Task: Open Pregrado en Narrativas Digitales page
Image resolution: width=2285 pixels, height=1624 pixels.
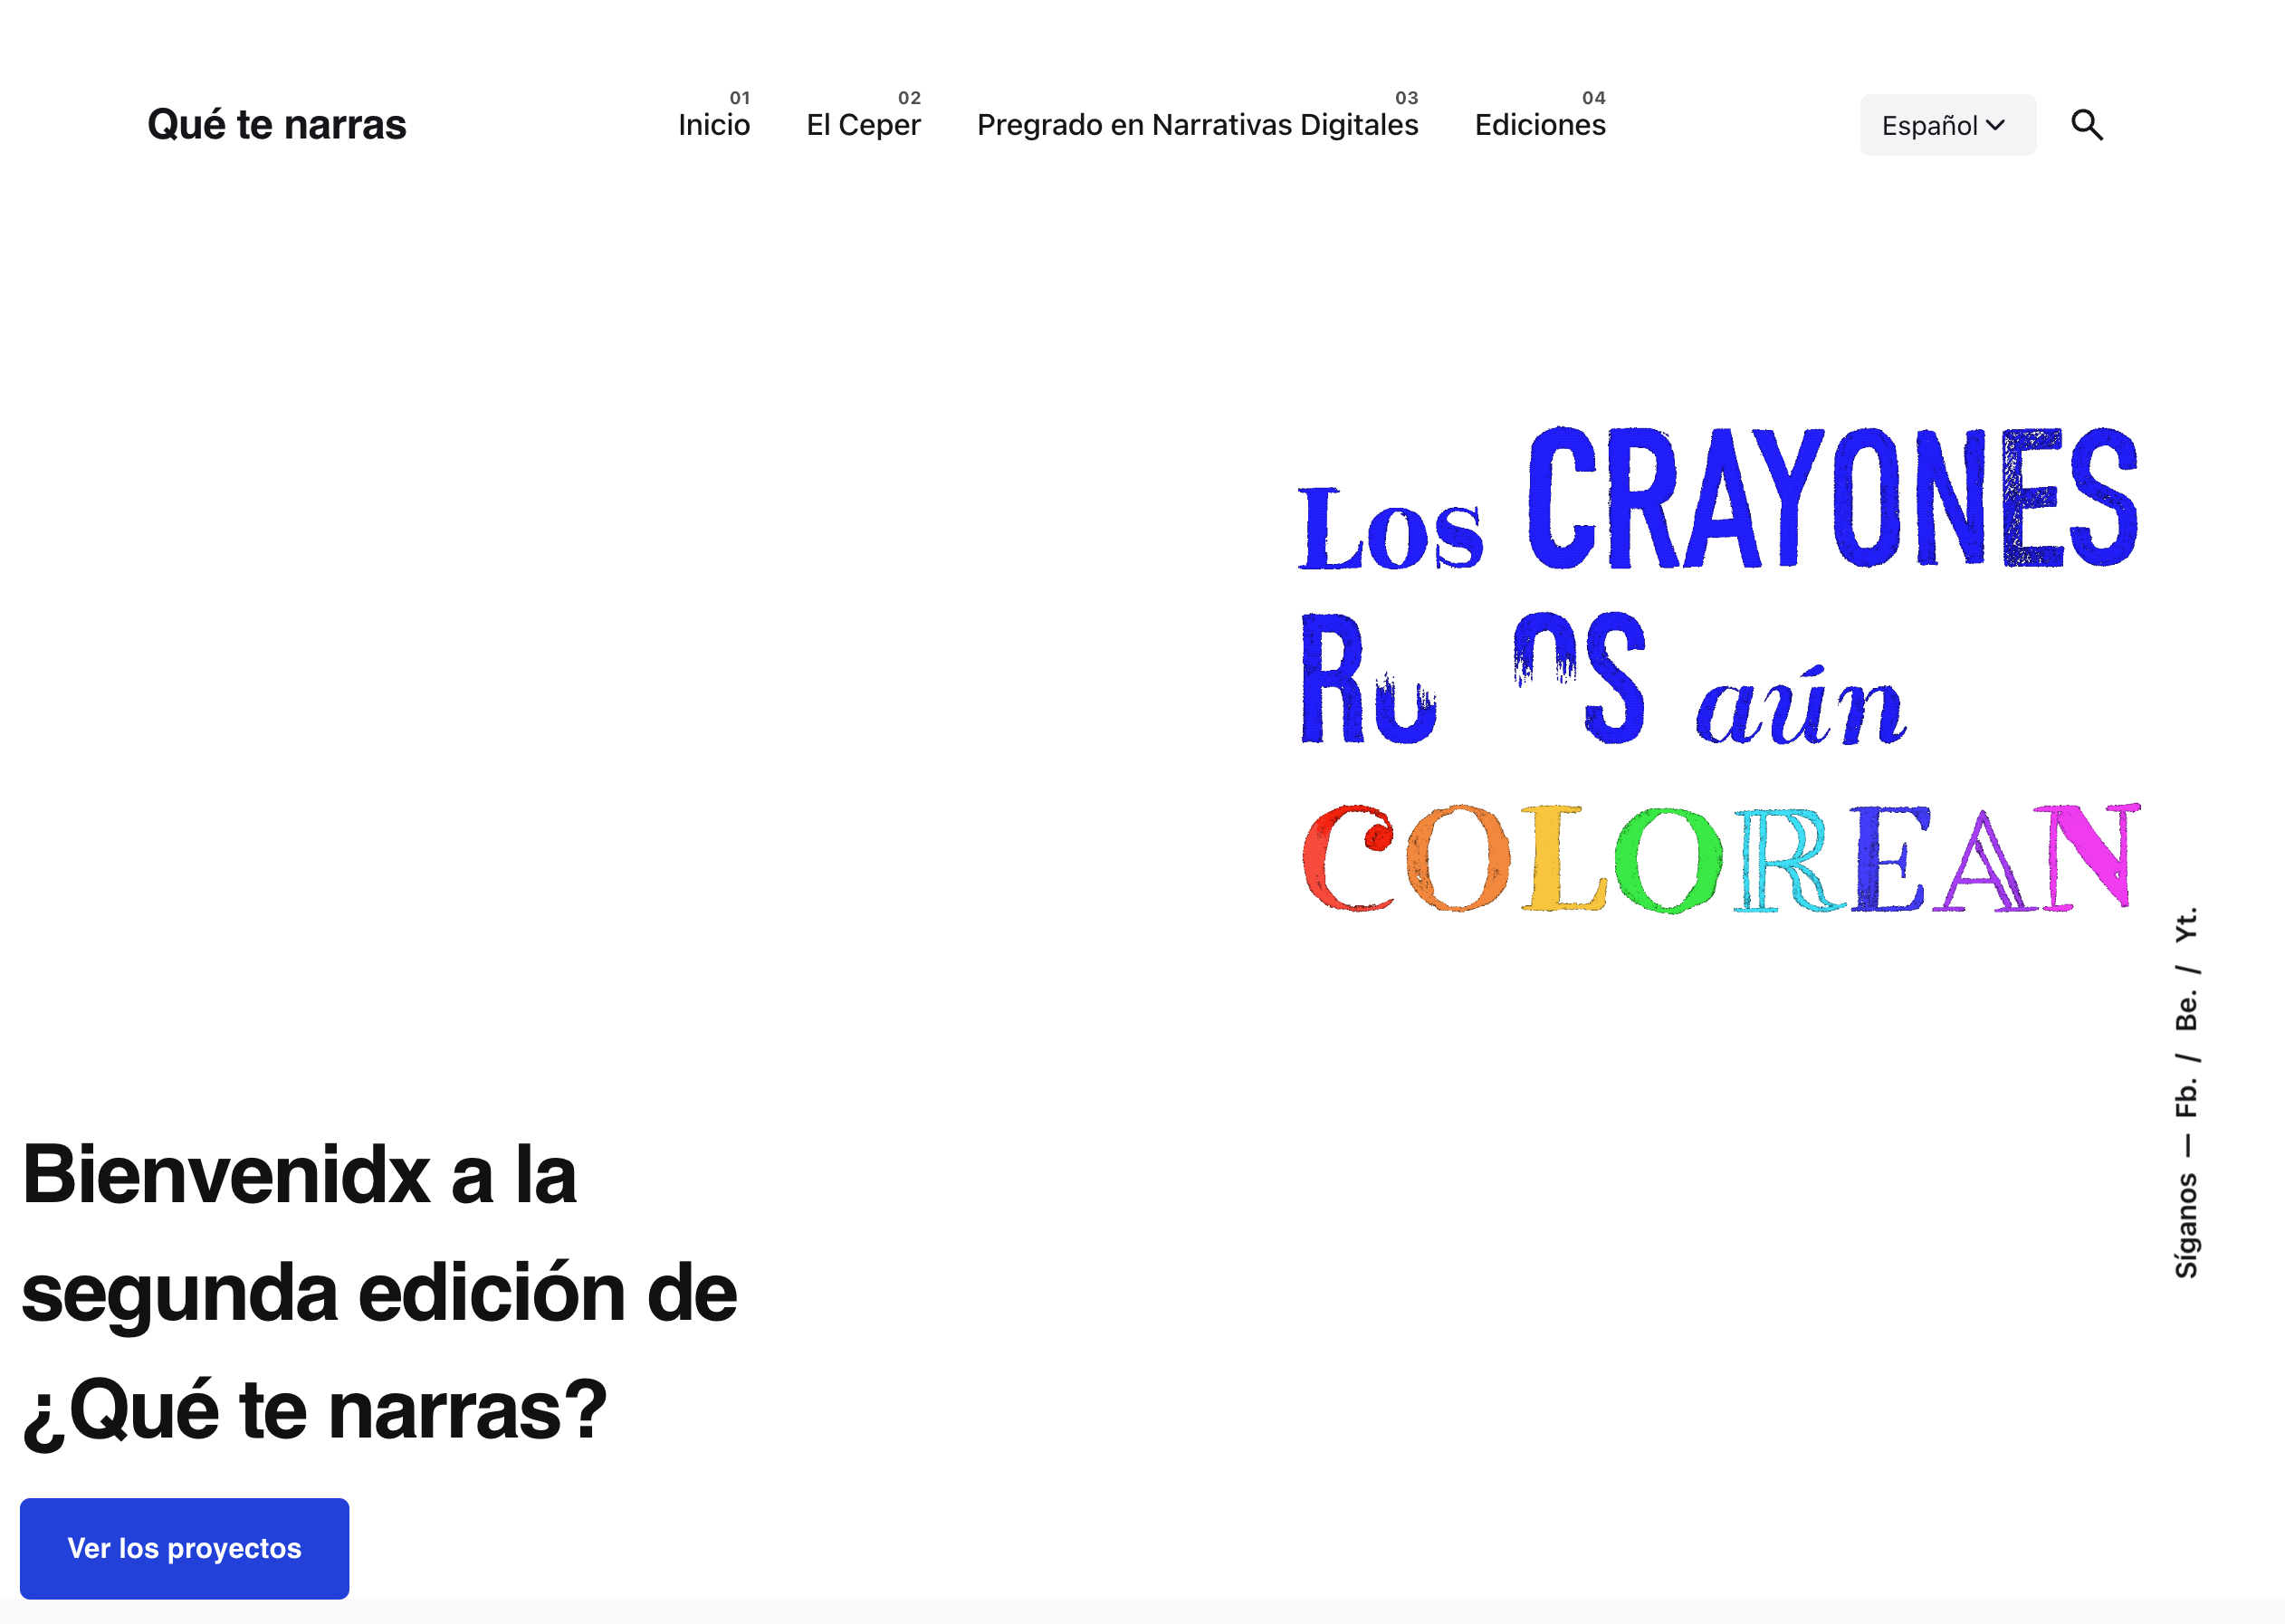Action: click(1197, 125)
